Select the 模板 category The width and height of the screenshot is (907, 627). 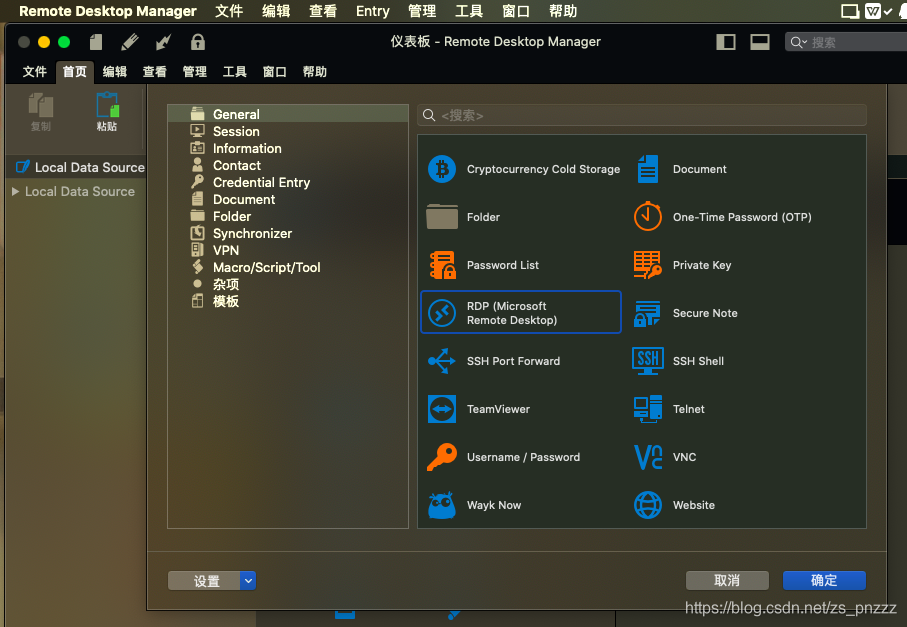coord(288,301)
